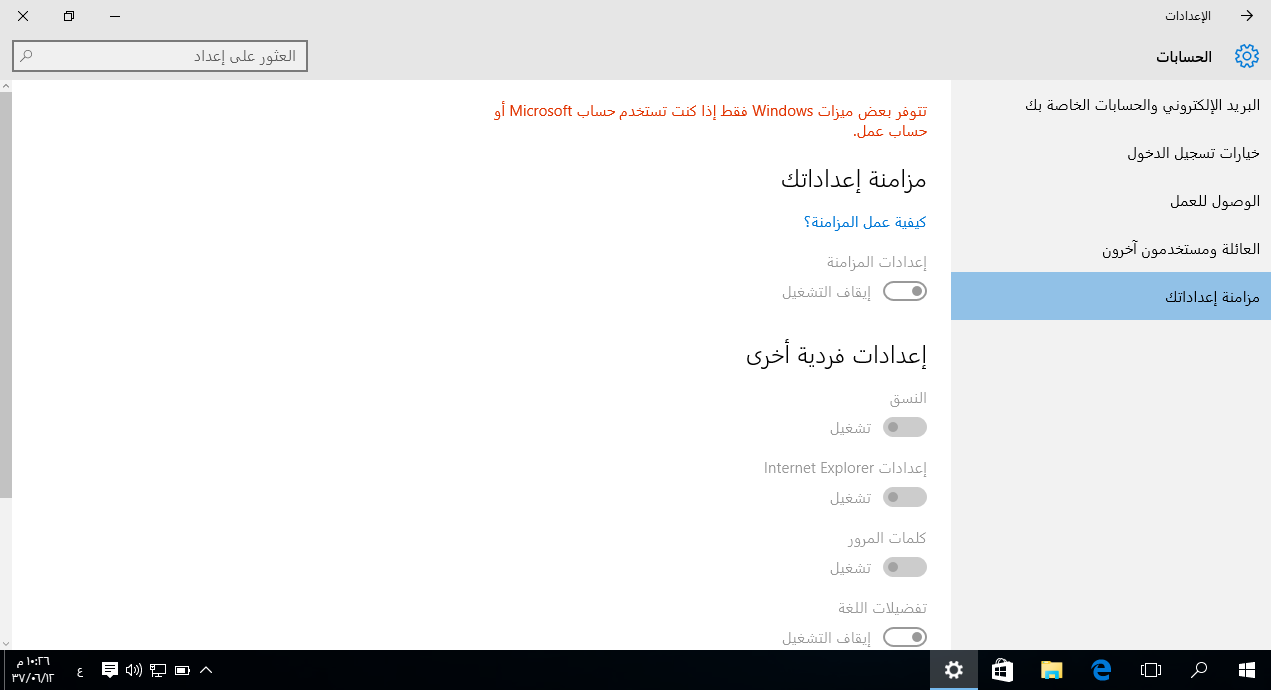Select البريد الإلكتروني والحسابات الخاصة بك
1271x690 pixels.
coord(1111,105)
